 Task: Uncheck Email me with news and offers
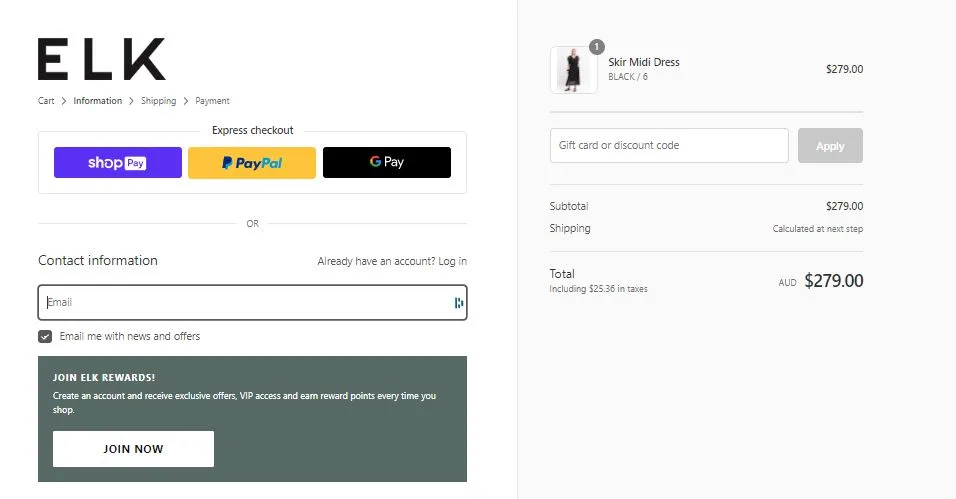pyautogui.click(x=45, y=337)
